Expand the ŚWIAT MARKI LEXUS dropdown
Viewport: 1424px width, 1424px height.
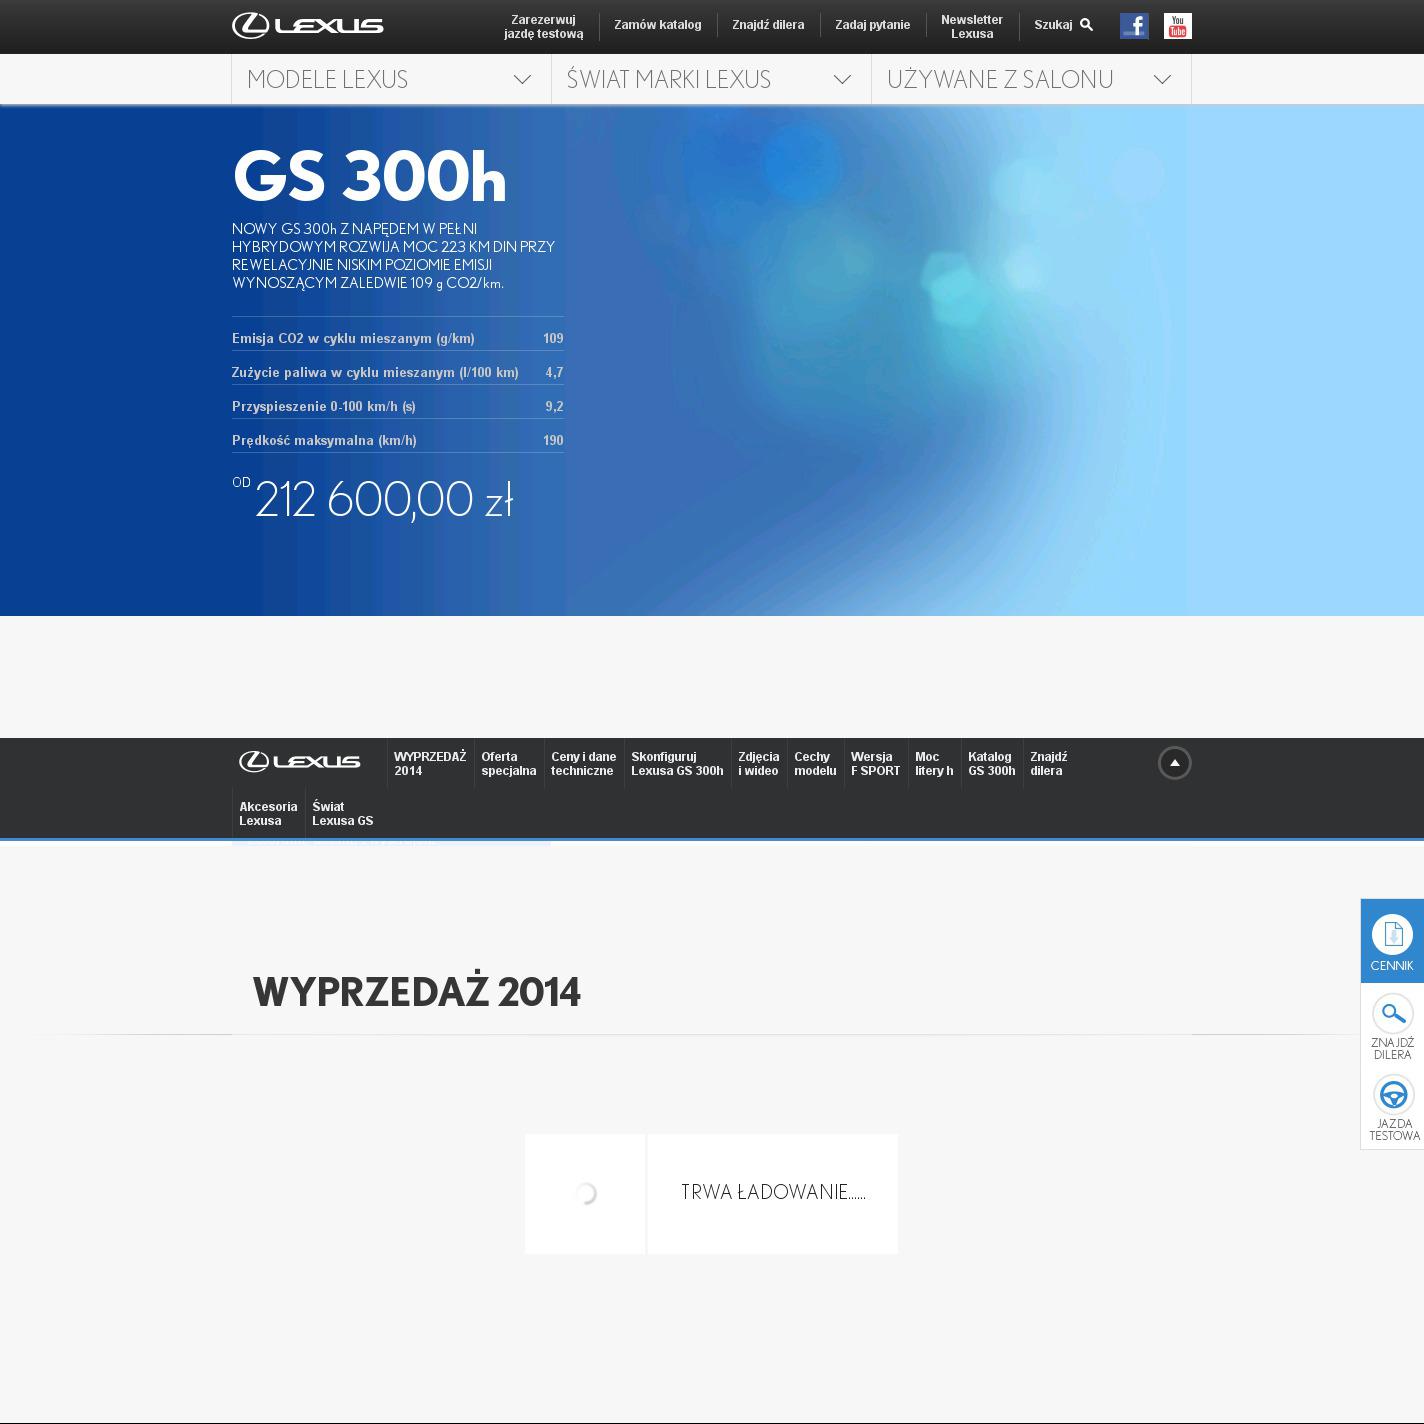711,79
